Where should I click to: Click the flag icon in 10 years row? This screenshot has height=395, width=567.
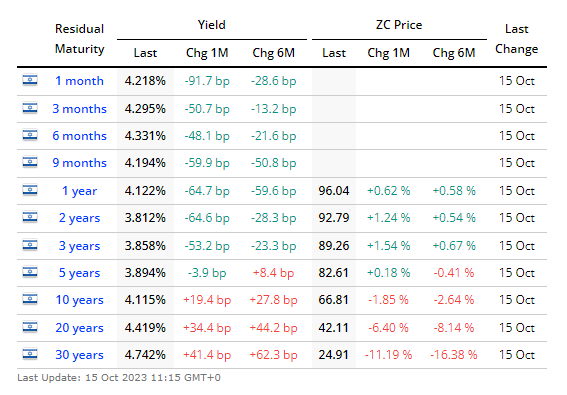pyautogui.click(x=30, y=299)
